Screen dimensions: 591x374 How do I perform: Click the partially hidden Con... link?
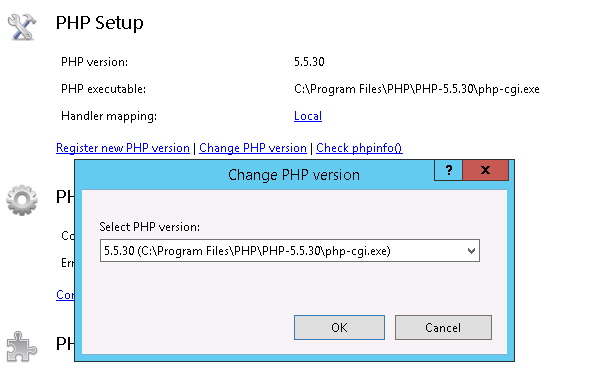[65, 294]
